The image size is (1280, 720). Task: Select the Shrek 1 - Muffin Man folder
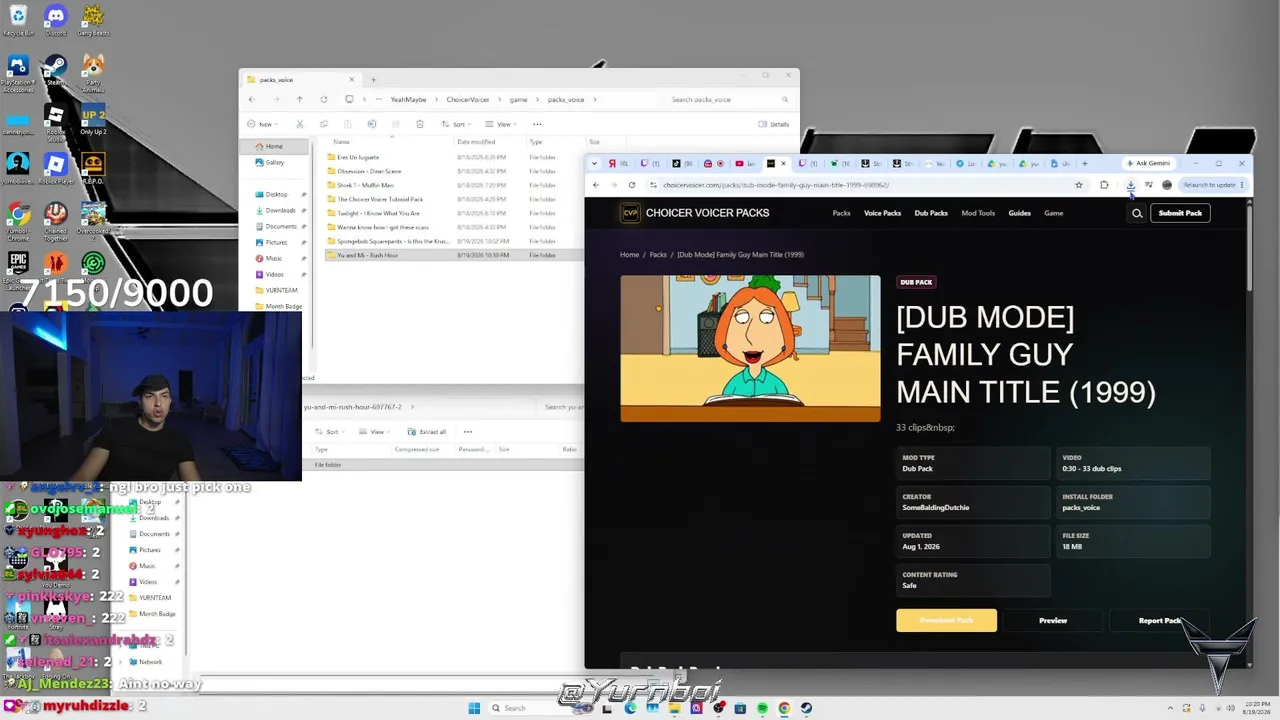(x=365, y=185)
